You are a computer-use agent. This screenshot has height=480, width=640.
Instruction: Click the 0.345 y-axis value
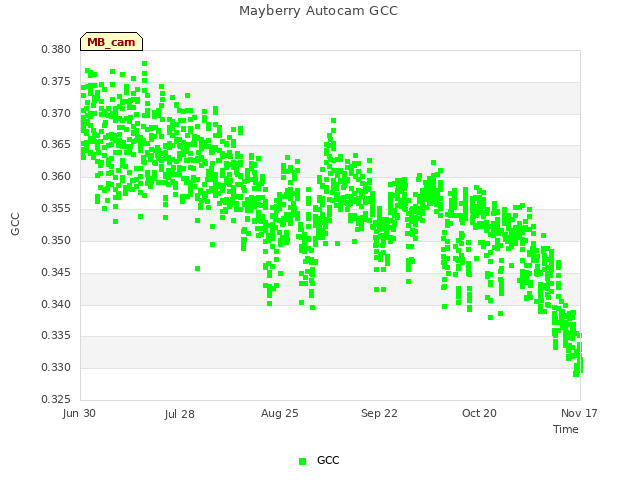[56, 272]
